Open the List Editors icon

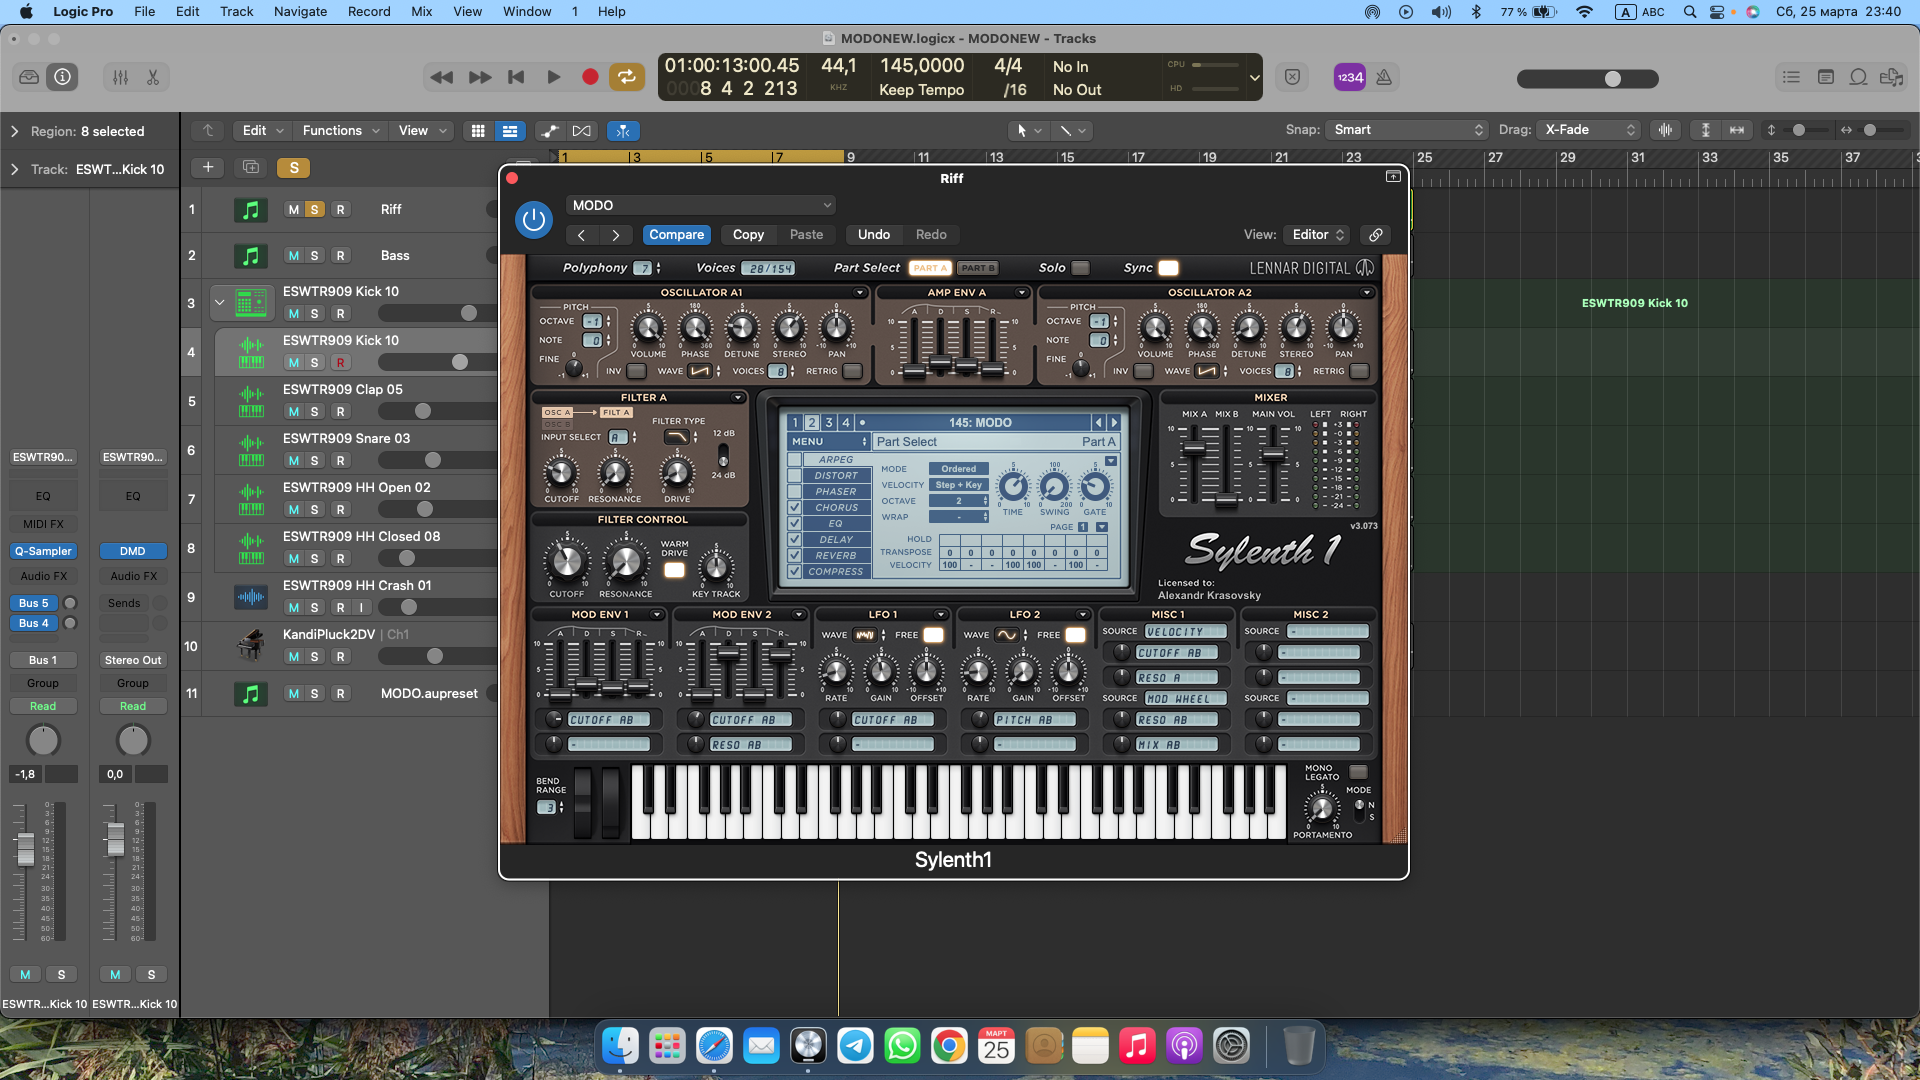[x=1791, y=77]
